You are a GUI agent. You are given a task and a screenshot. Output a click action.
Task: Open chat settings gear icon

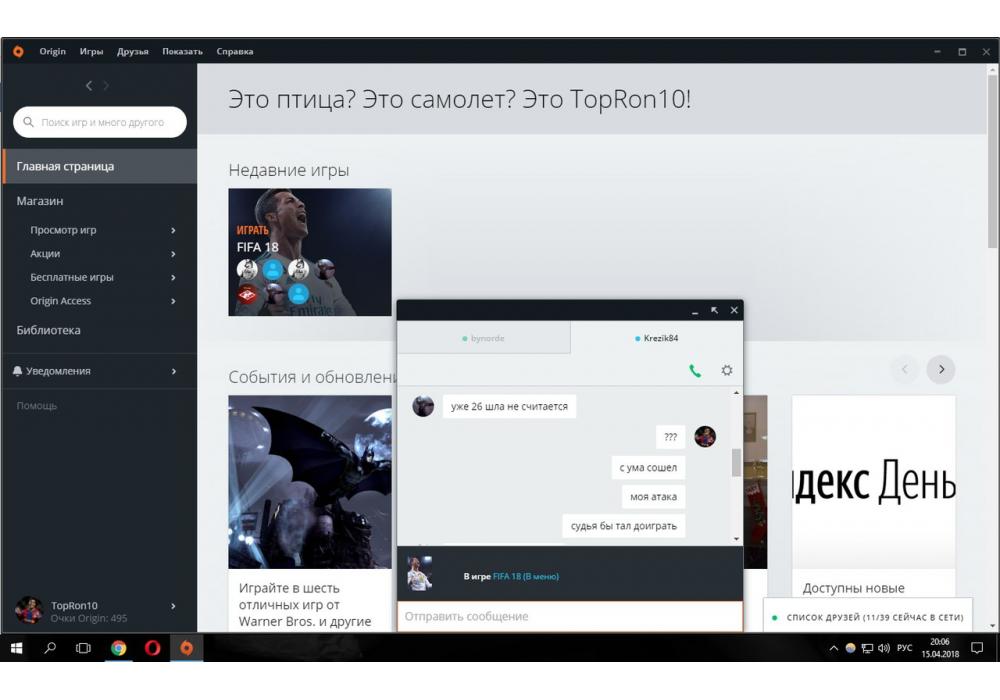[726, 370]
